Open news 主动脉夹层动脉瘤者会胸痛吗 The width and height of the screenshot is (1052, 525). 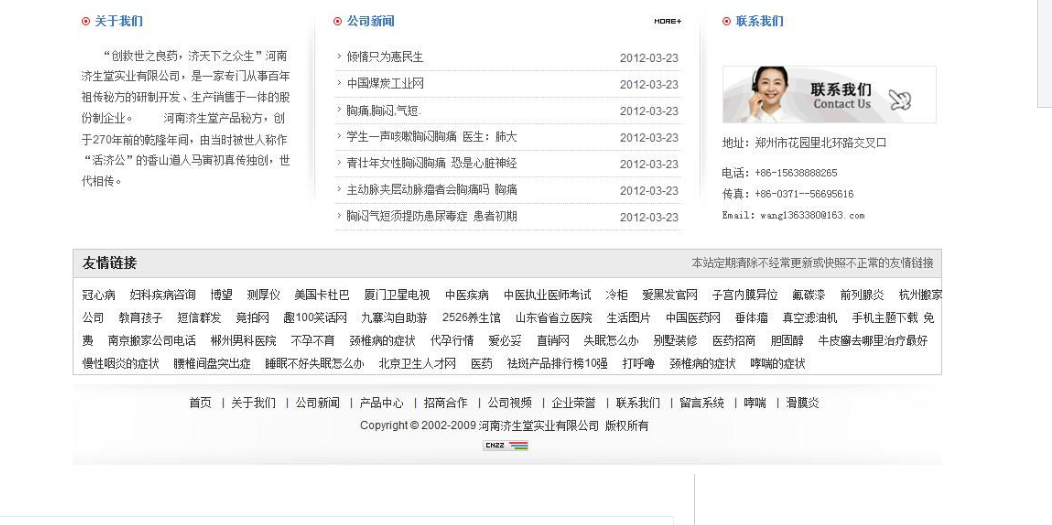pos(431,190)
